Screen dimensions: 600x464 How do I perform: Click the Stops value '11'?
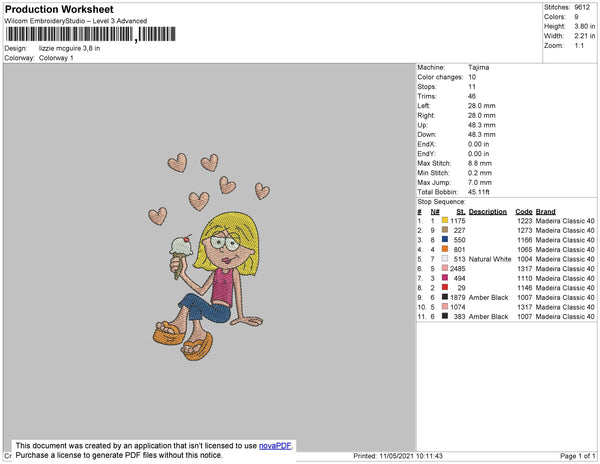pyautogui.click(x=472, y=87)
